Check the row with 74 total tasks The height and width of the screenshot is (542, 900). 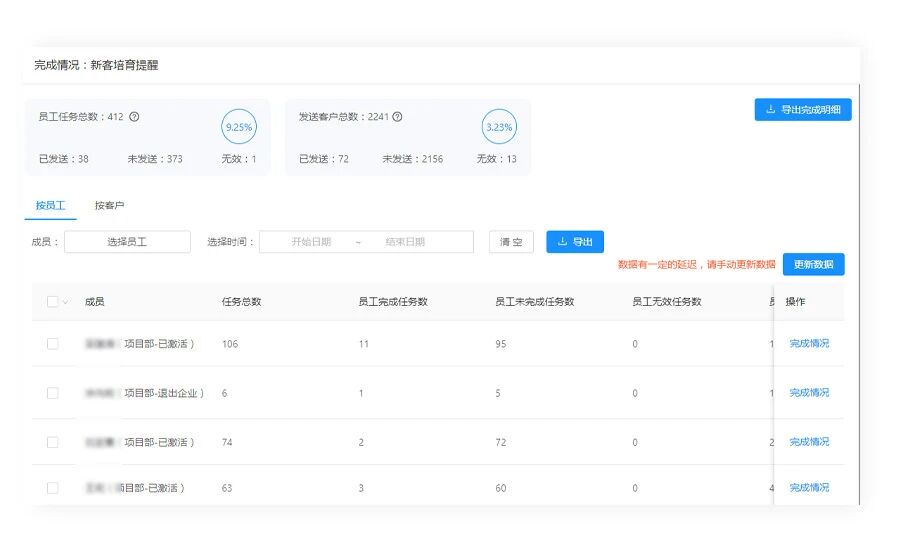tap(52, 442)
